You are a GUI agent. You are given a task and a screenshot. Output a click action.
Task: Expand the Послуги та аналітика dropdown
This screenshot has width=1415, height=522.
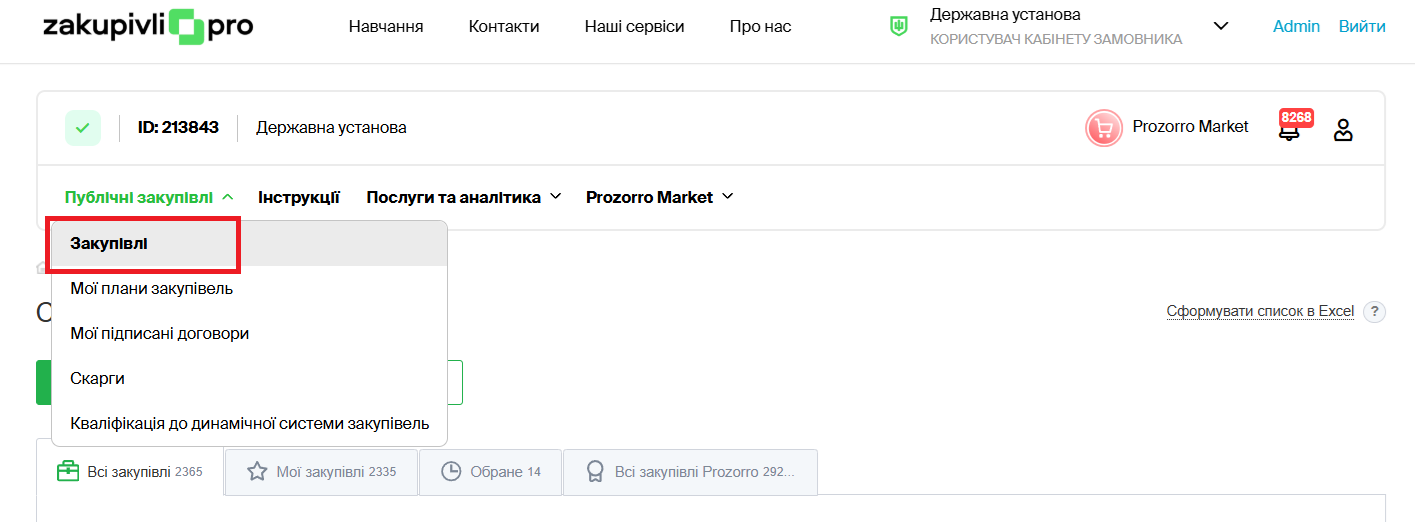[x=463, y=198]
